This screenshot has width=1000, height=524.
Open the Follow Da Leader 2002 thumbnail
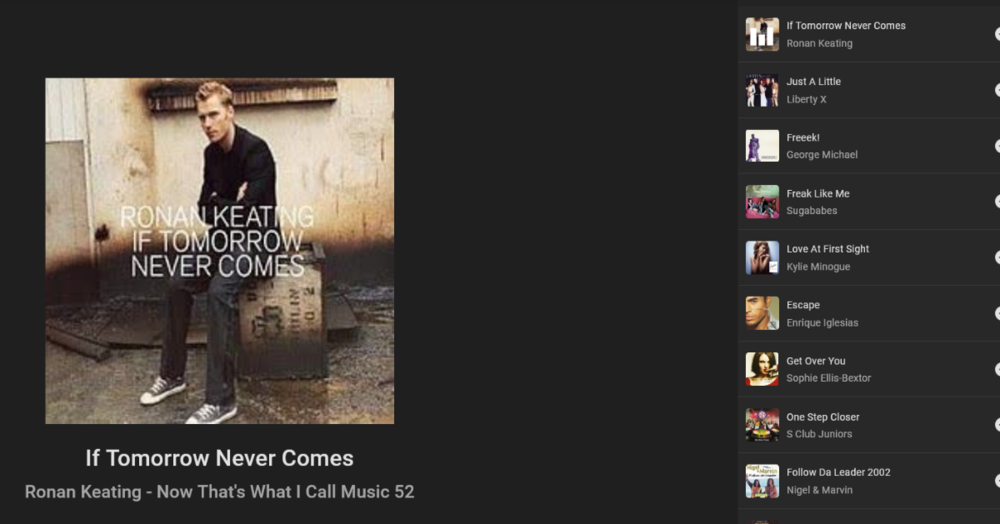(762, 481)
